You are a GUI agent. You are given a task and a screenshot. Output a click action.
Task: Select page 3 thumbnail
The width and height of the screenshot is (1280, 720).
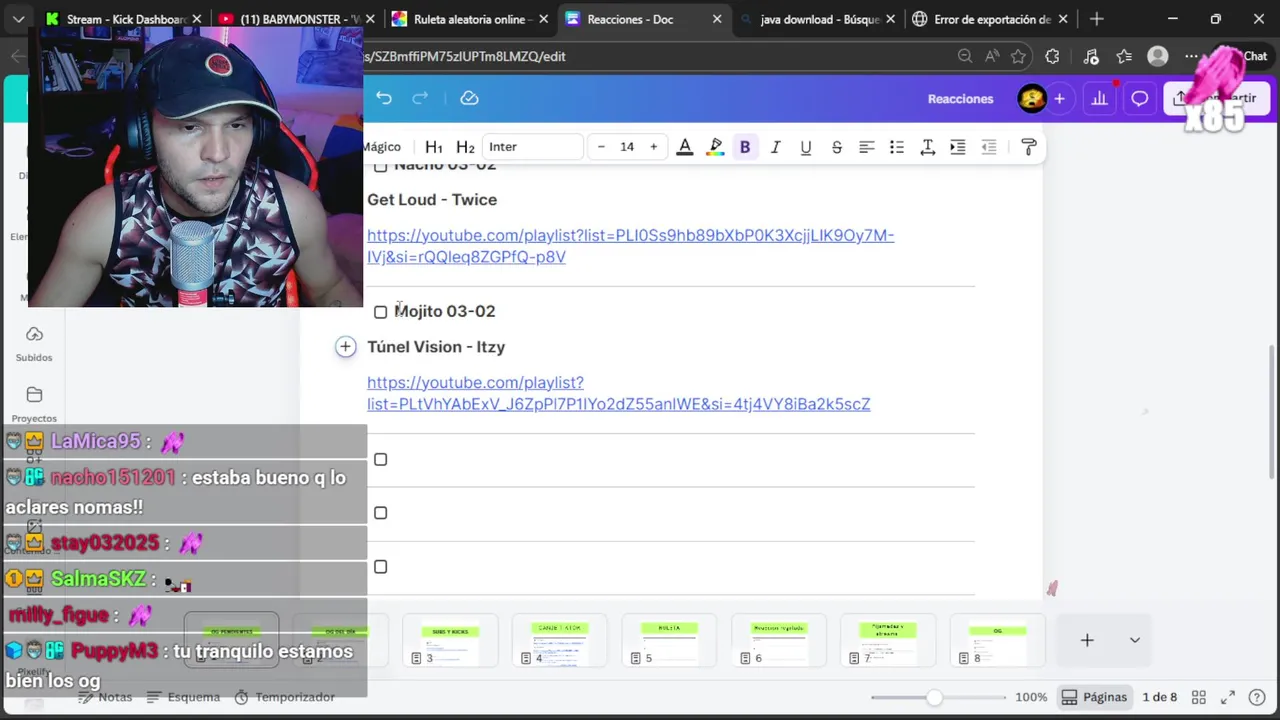point(450,640)
